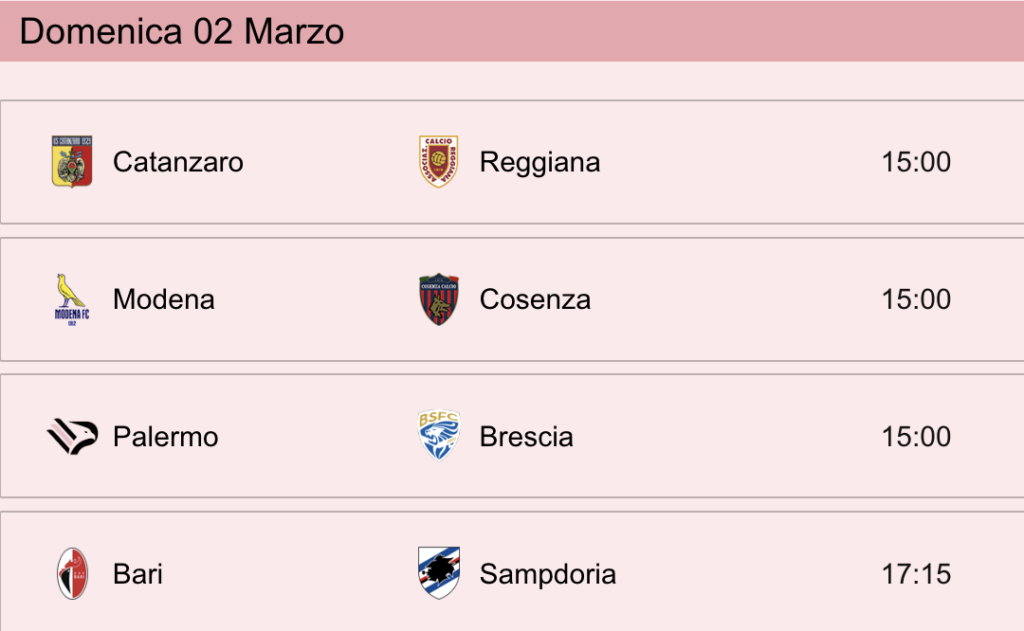Click the Catanzaro club crest
The width and height of the screenshot is (1024, 631).
tap(72, 161)
